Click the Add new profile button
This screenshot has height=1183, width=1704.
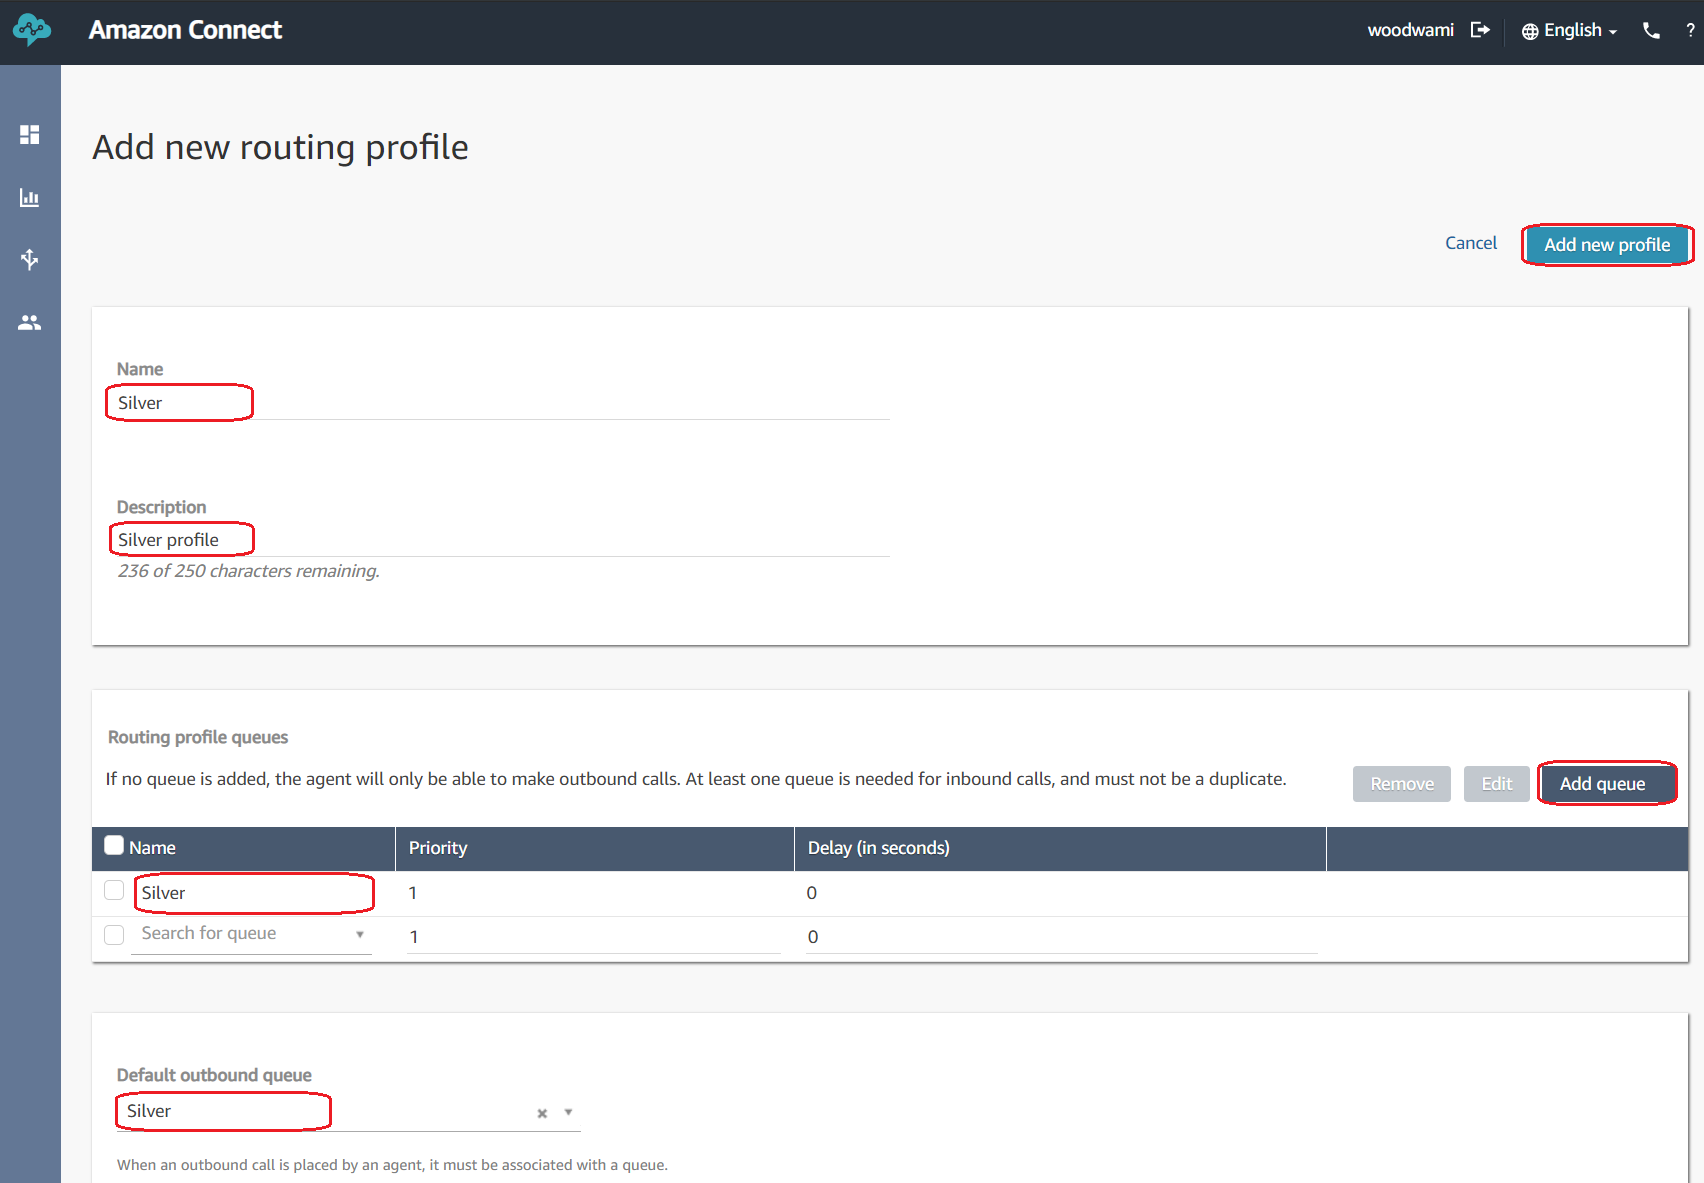point(1607,245)
